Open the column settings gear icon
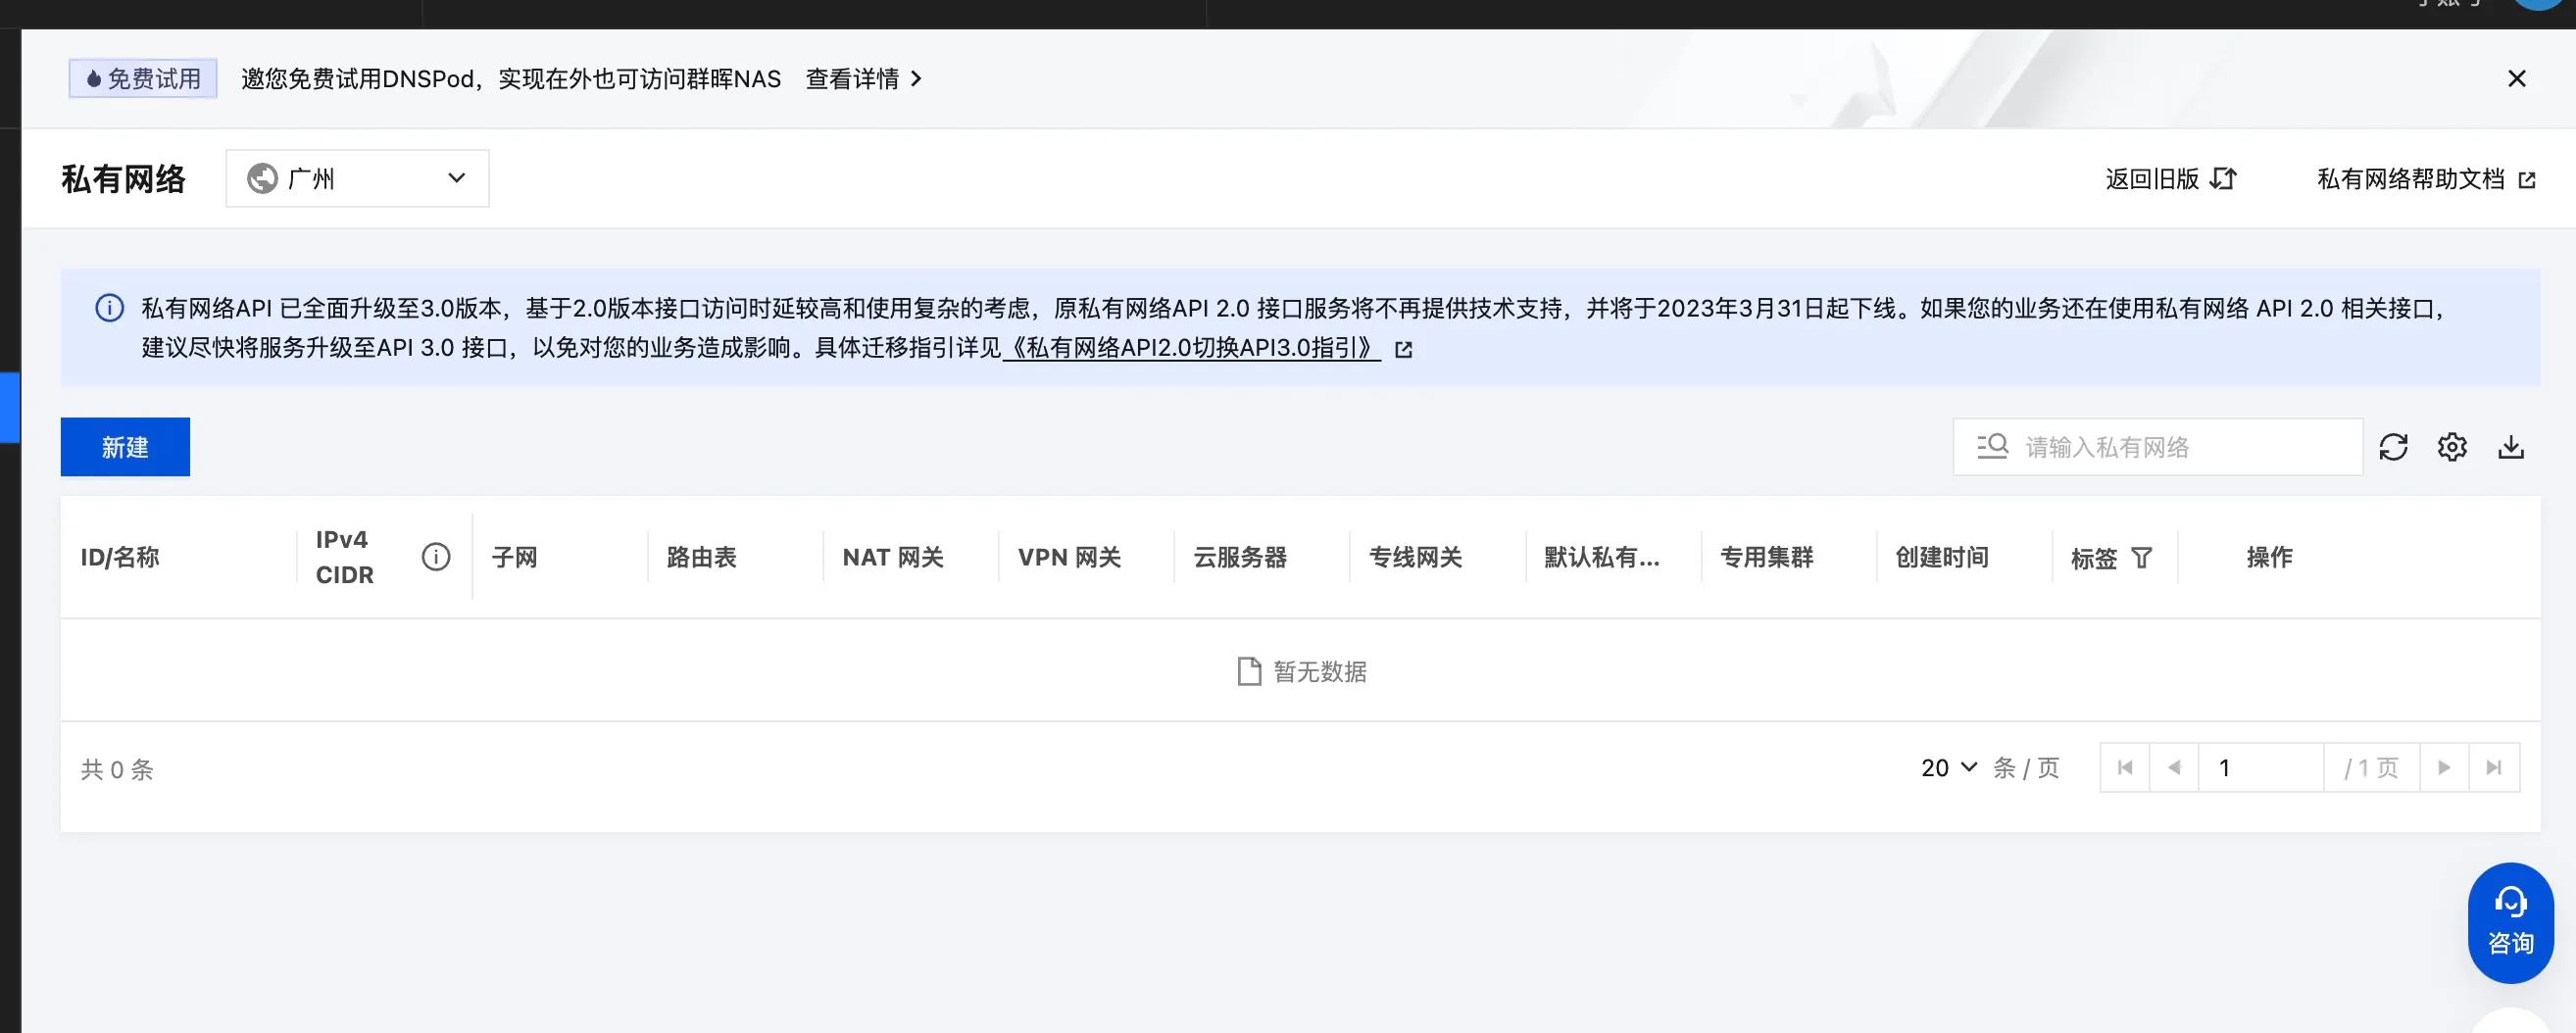The image size is (2576, 1033). coord(2451,447)
